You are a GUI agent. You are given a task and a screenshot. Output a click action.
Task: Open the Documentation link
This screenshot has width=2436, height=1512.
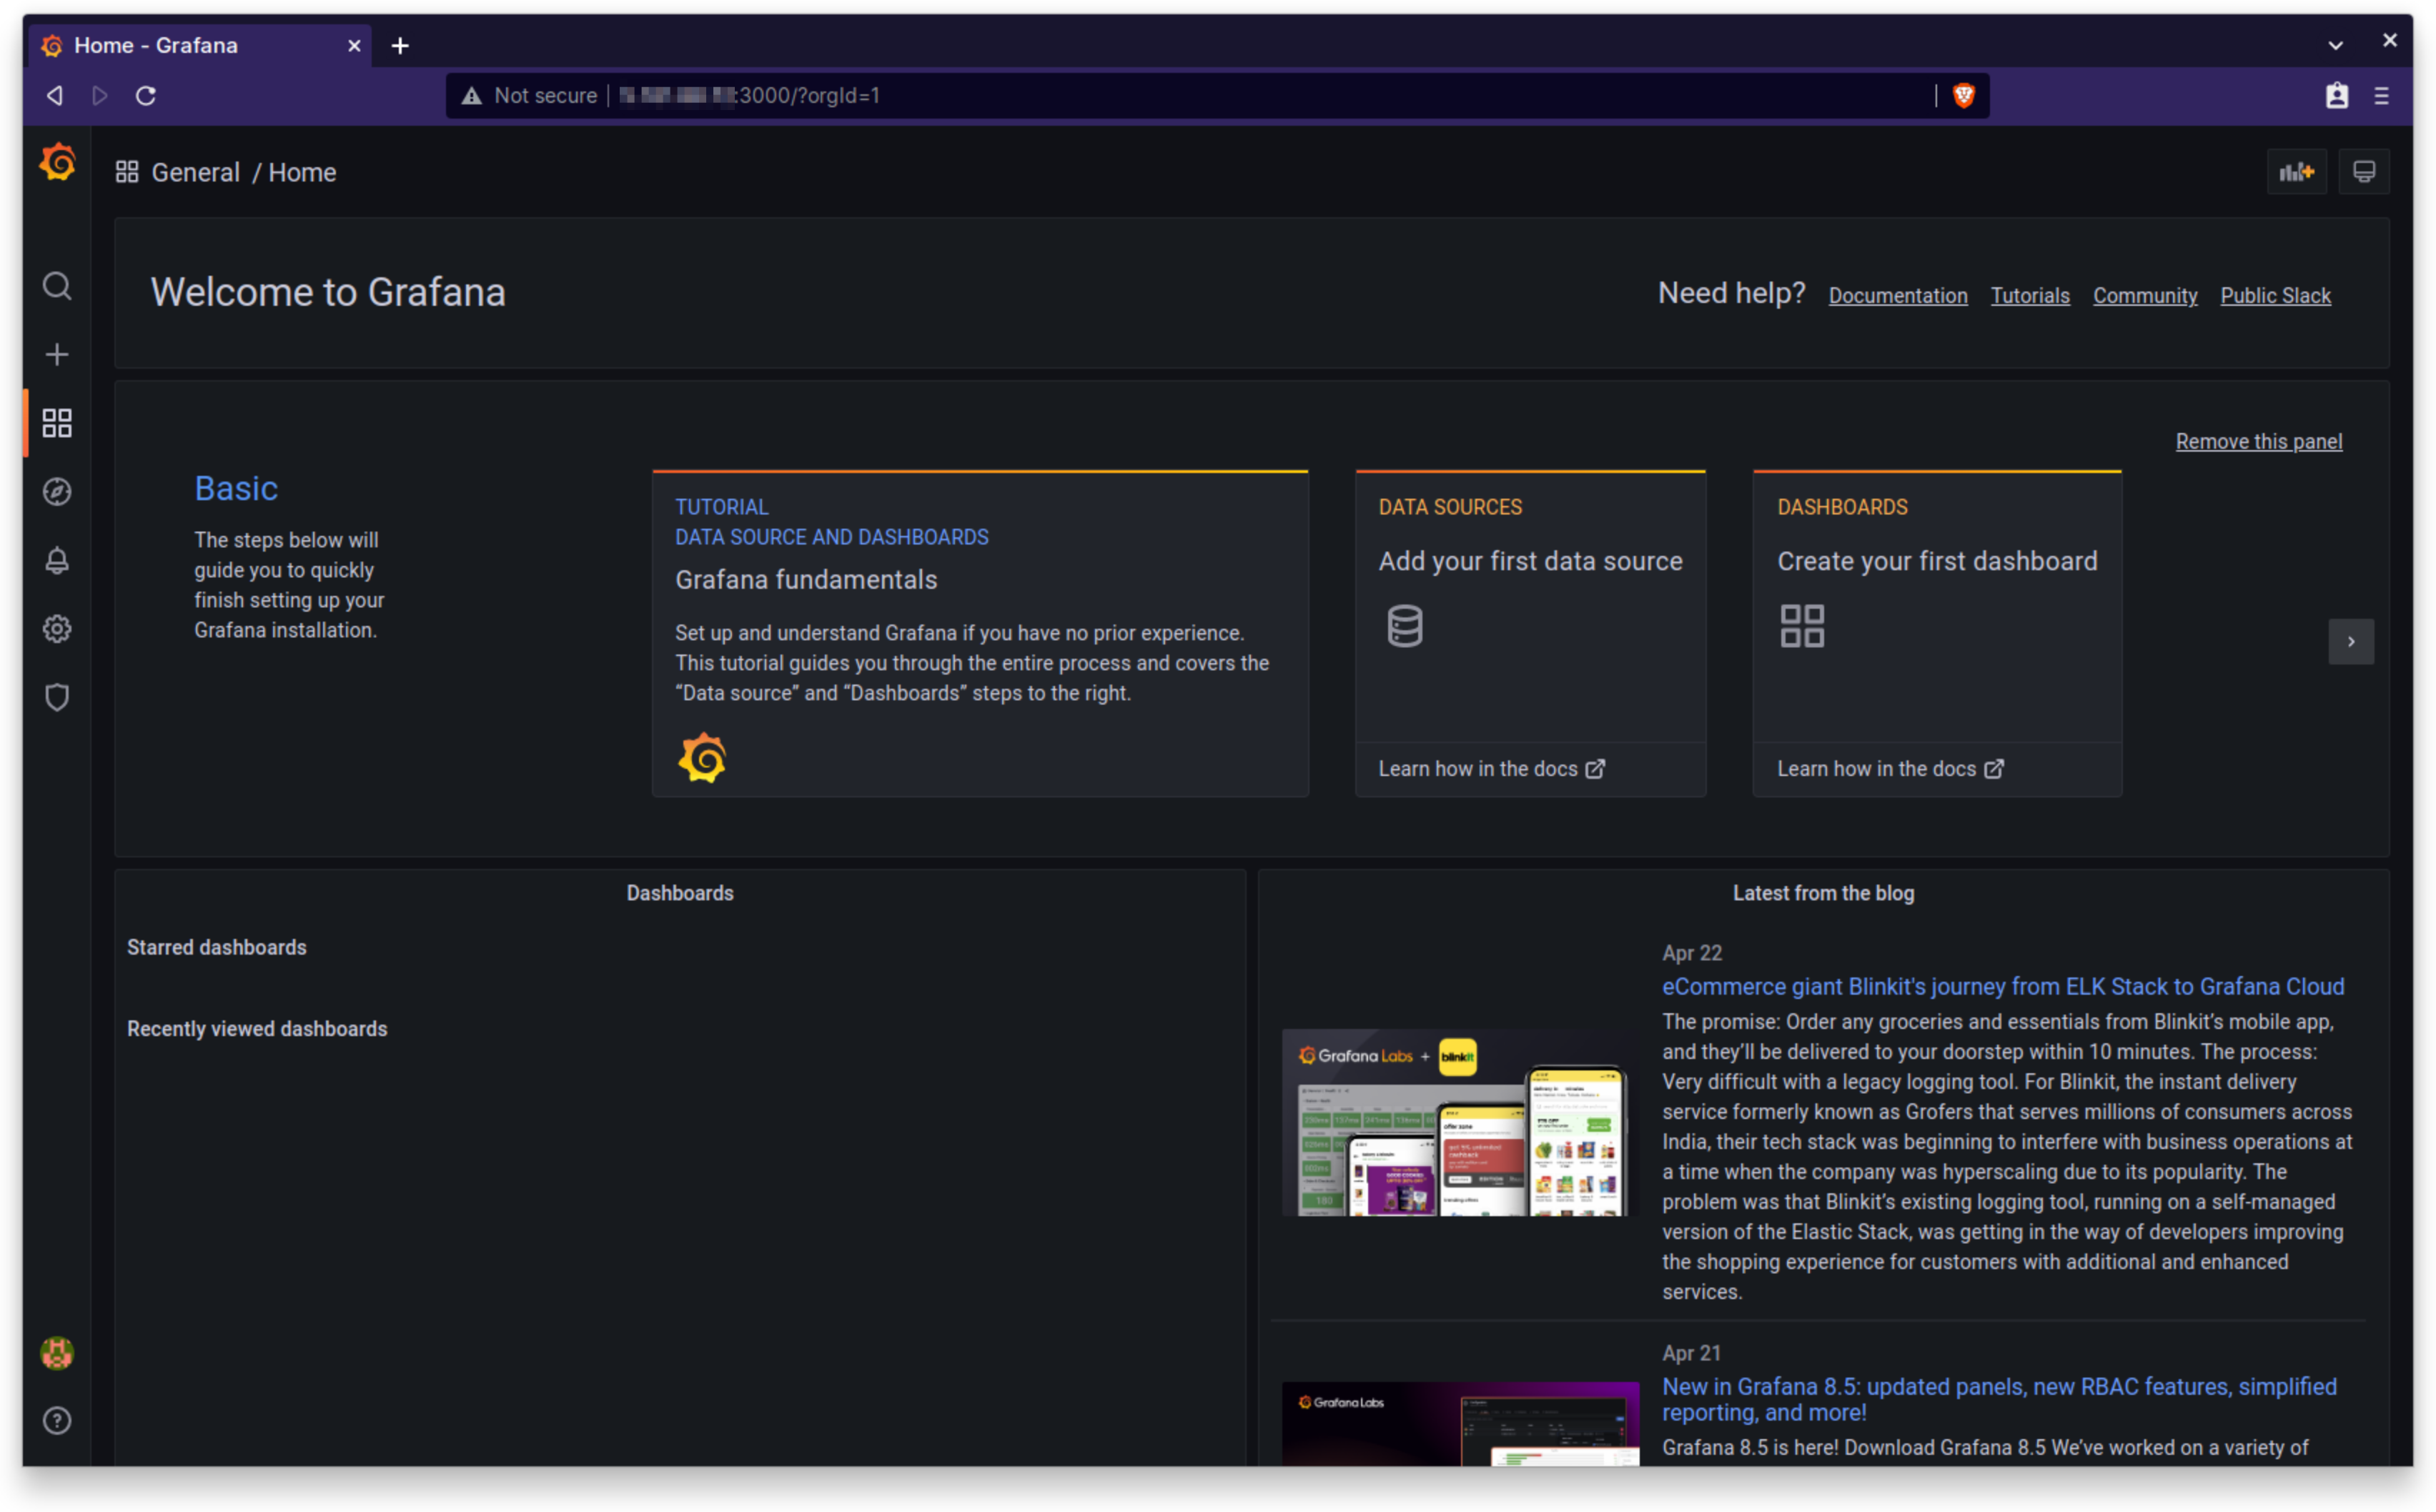pos(1897,295)
